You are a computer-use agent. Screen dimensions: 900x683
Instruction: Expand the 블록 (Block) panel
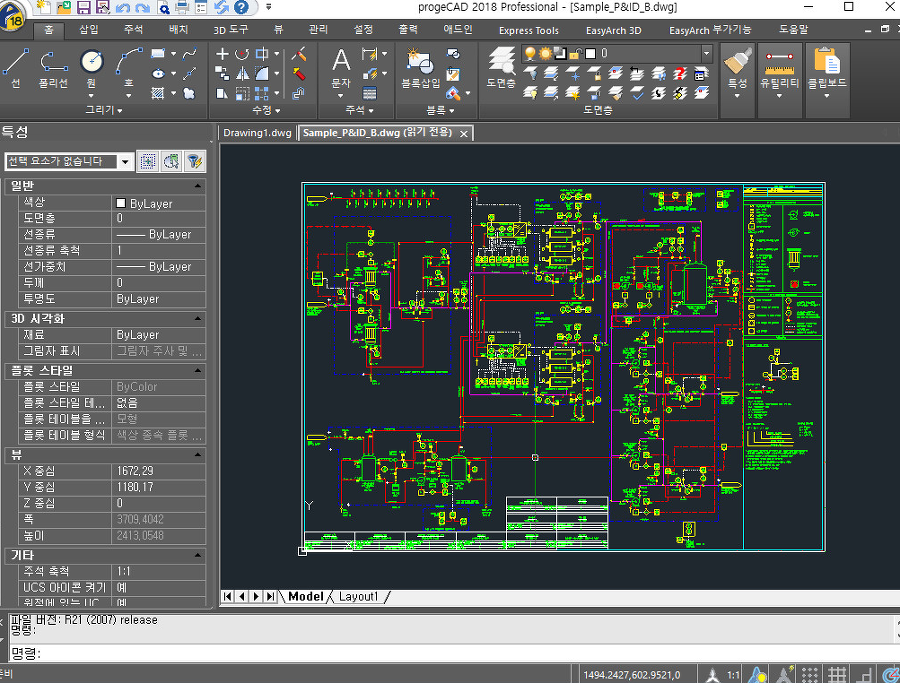coord(440,110)
